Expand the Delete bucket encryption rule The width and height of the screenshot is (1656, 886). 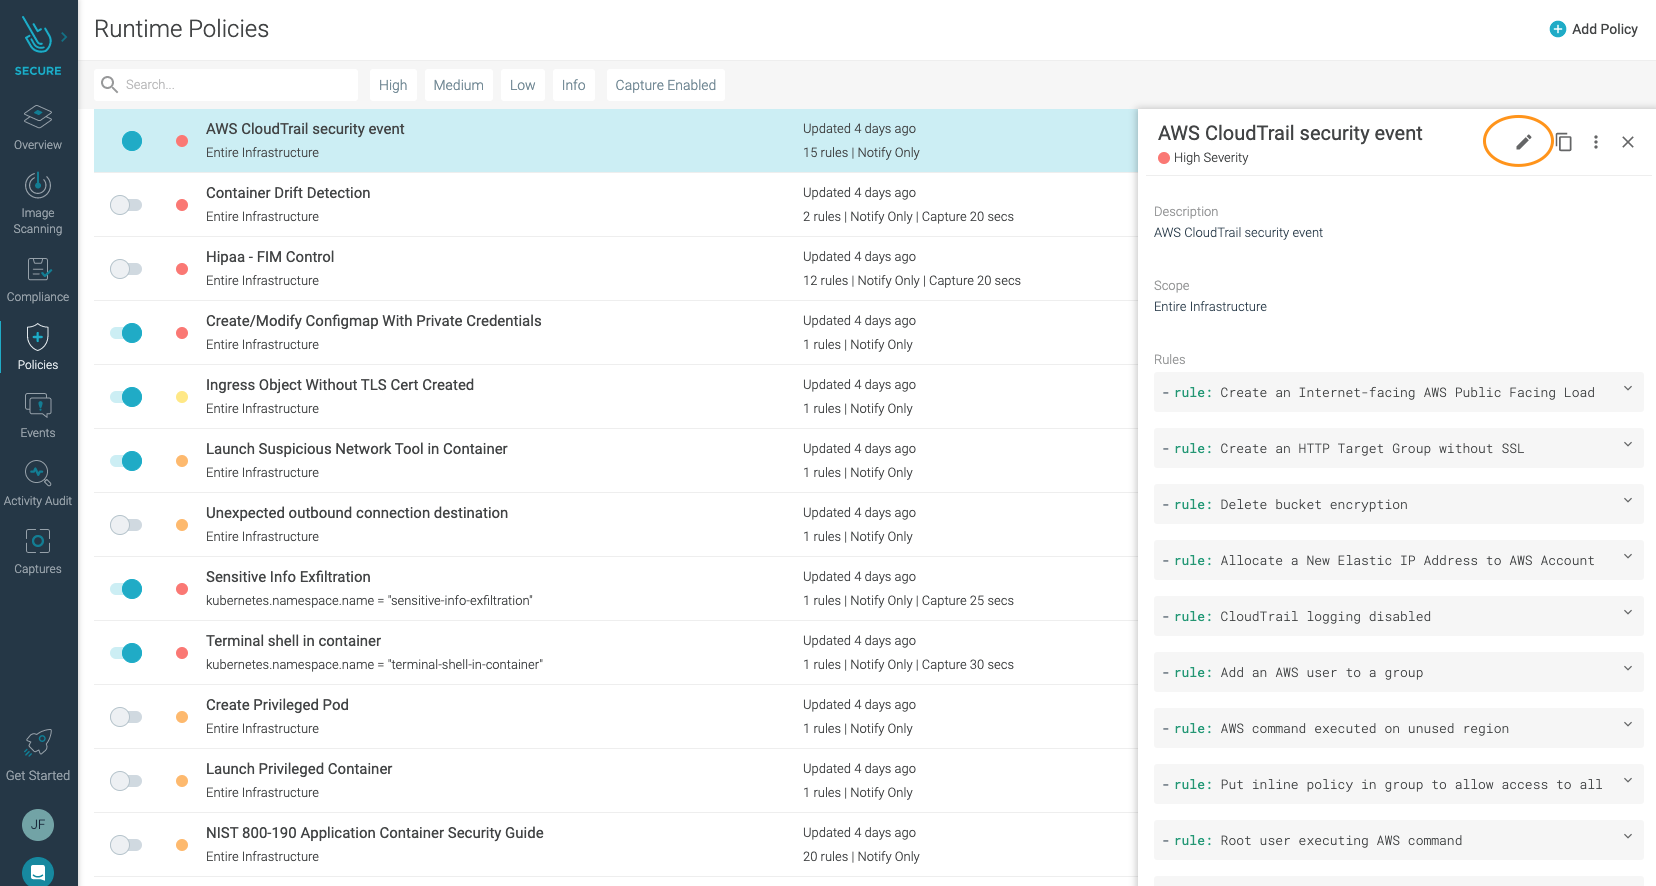coord(1627,501)
